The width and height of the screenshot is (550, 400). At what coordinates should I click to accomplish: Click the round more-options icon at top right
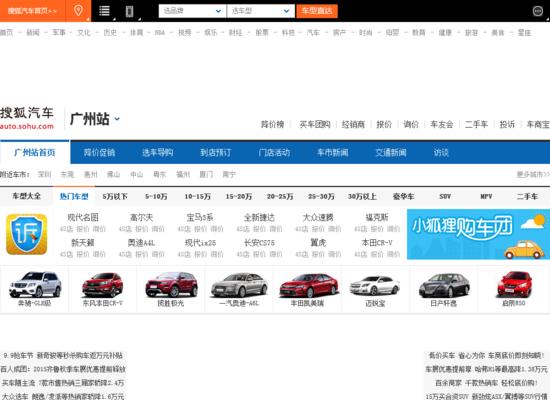[537, 11]
